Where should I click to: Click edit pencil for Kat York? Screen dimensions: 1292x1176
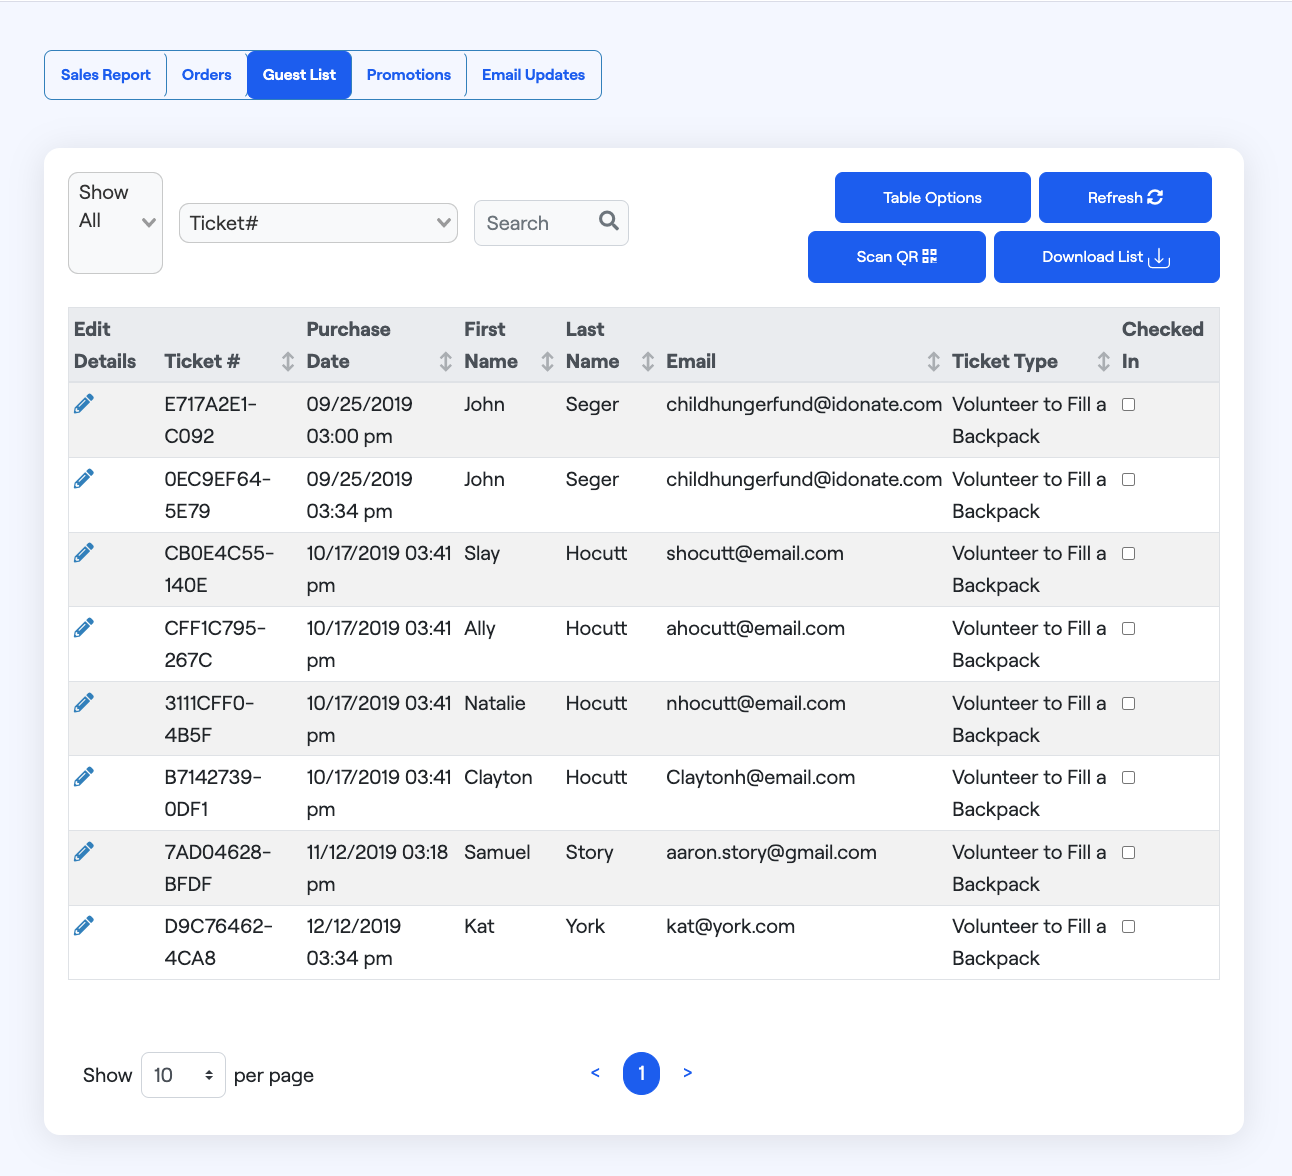84,925
